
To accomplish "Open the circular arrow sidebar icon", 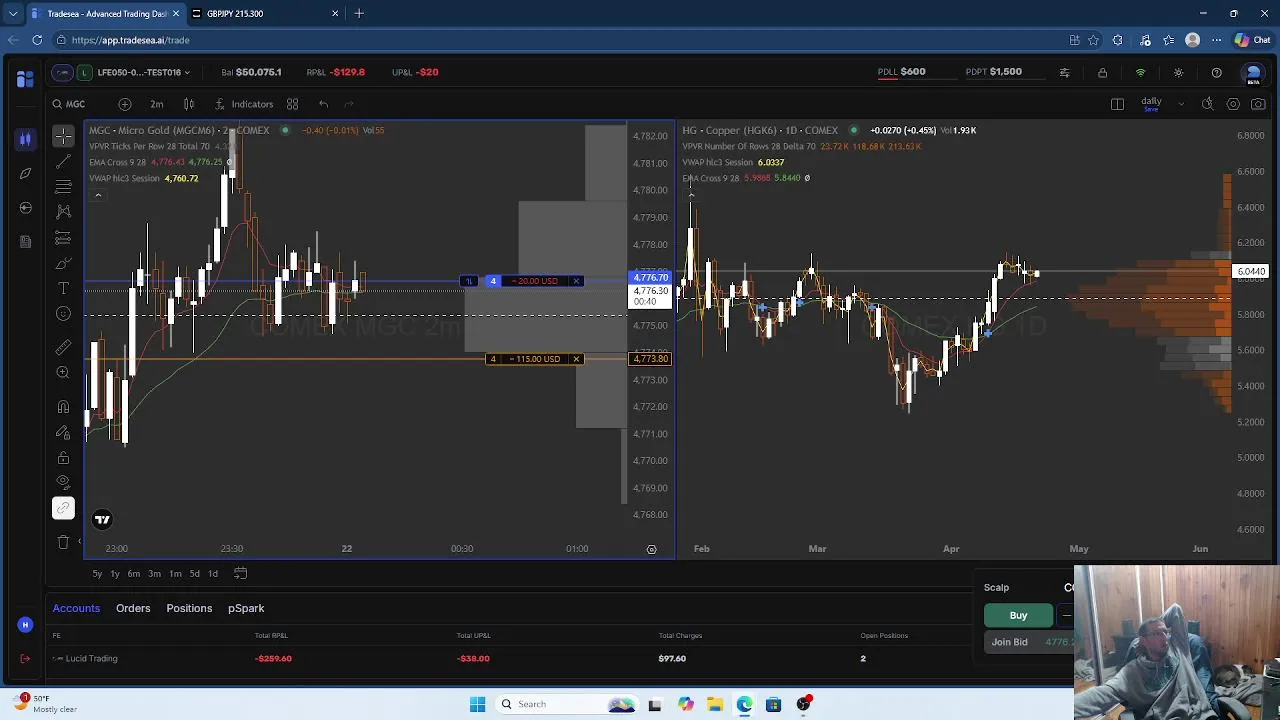I will point(25,207).
